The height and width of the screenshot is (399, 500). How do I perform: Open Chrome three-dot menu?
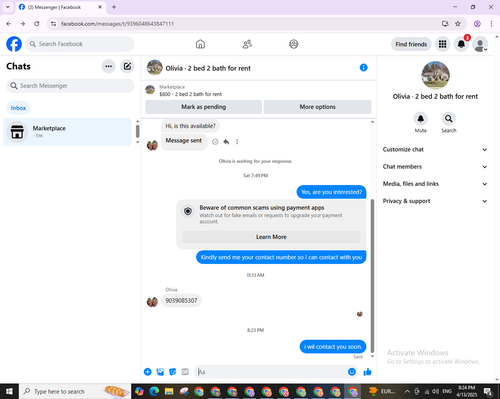(491, 24)
